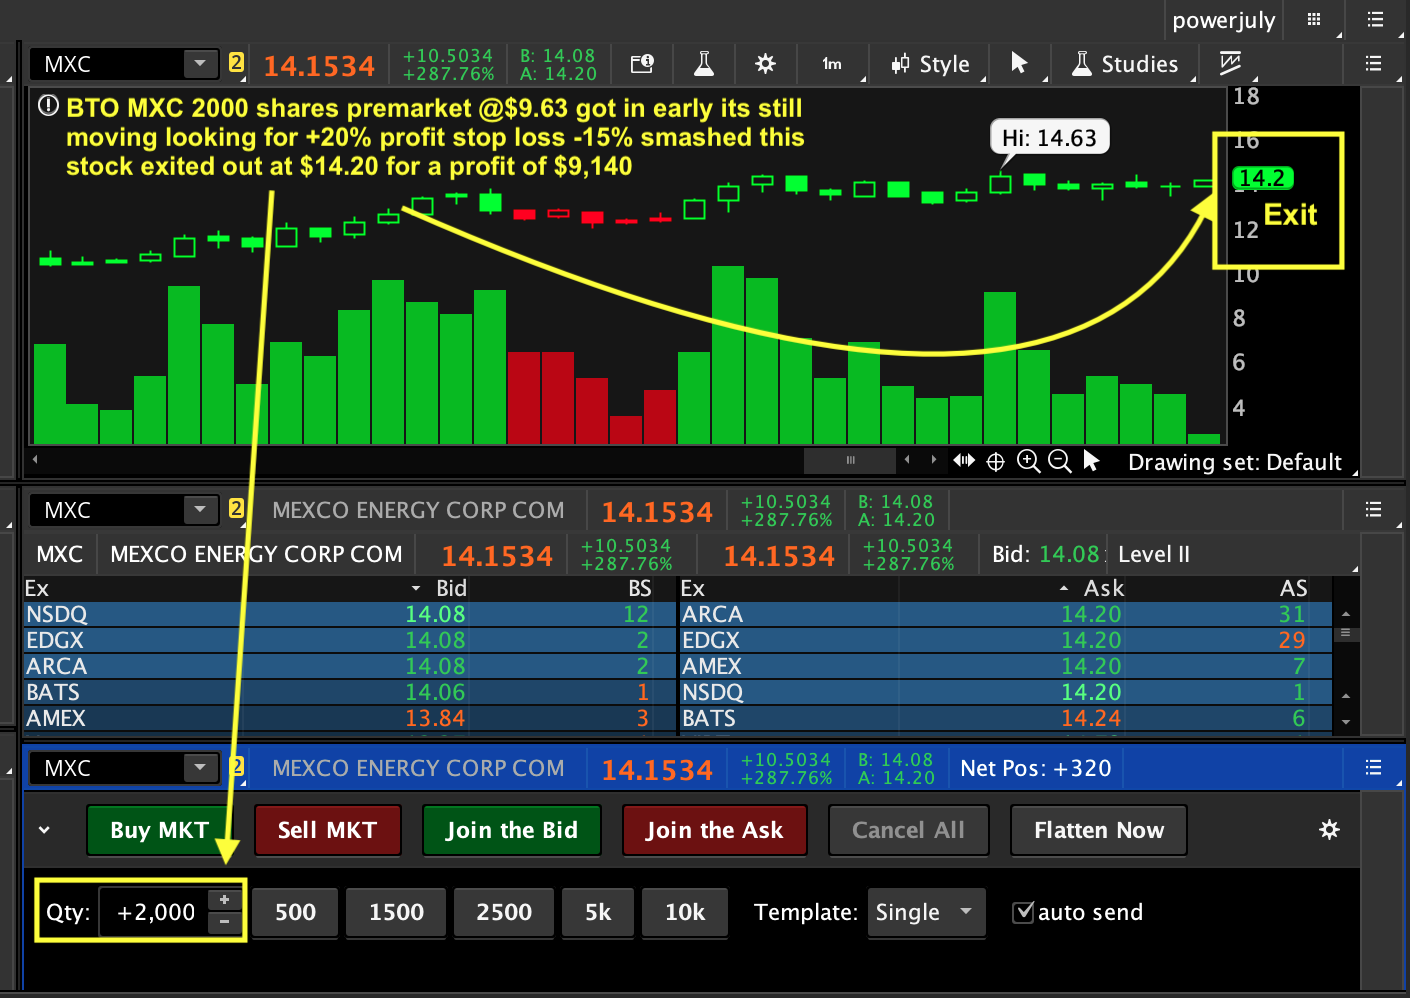The height and width of the screenshot is (998, 1410).
Task: Toggle the auto send checkbox
Action: pyautogui.click(x=1023, y=912)
